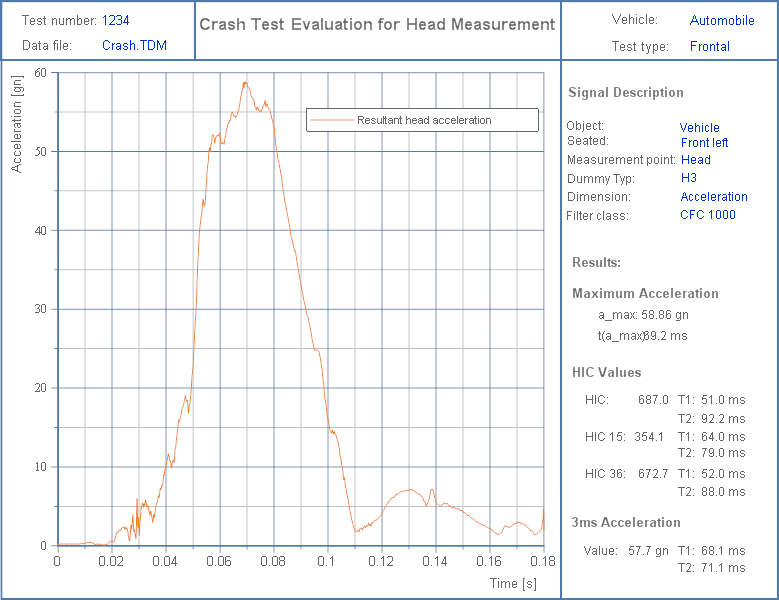Click the HIC 36 value 672.7
779x600 pixels.
tap(653, 474)
